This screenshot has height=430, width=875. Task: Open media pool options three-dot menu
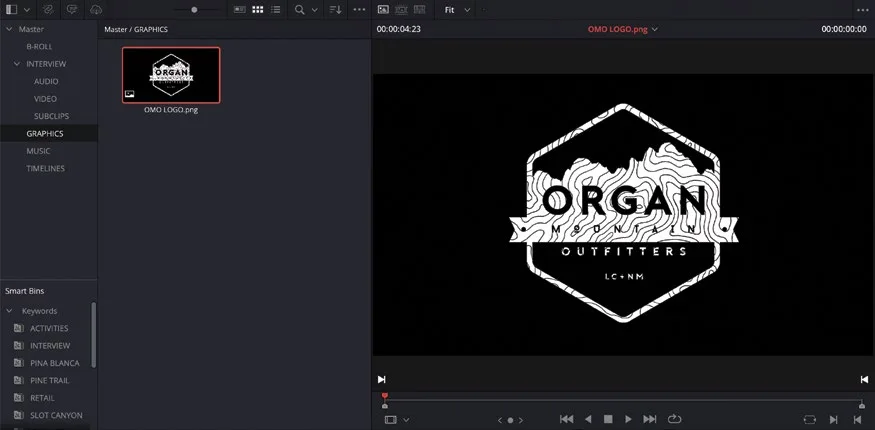coord(359,9)
